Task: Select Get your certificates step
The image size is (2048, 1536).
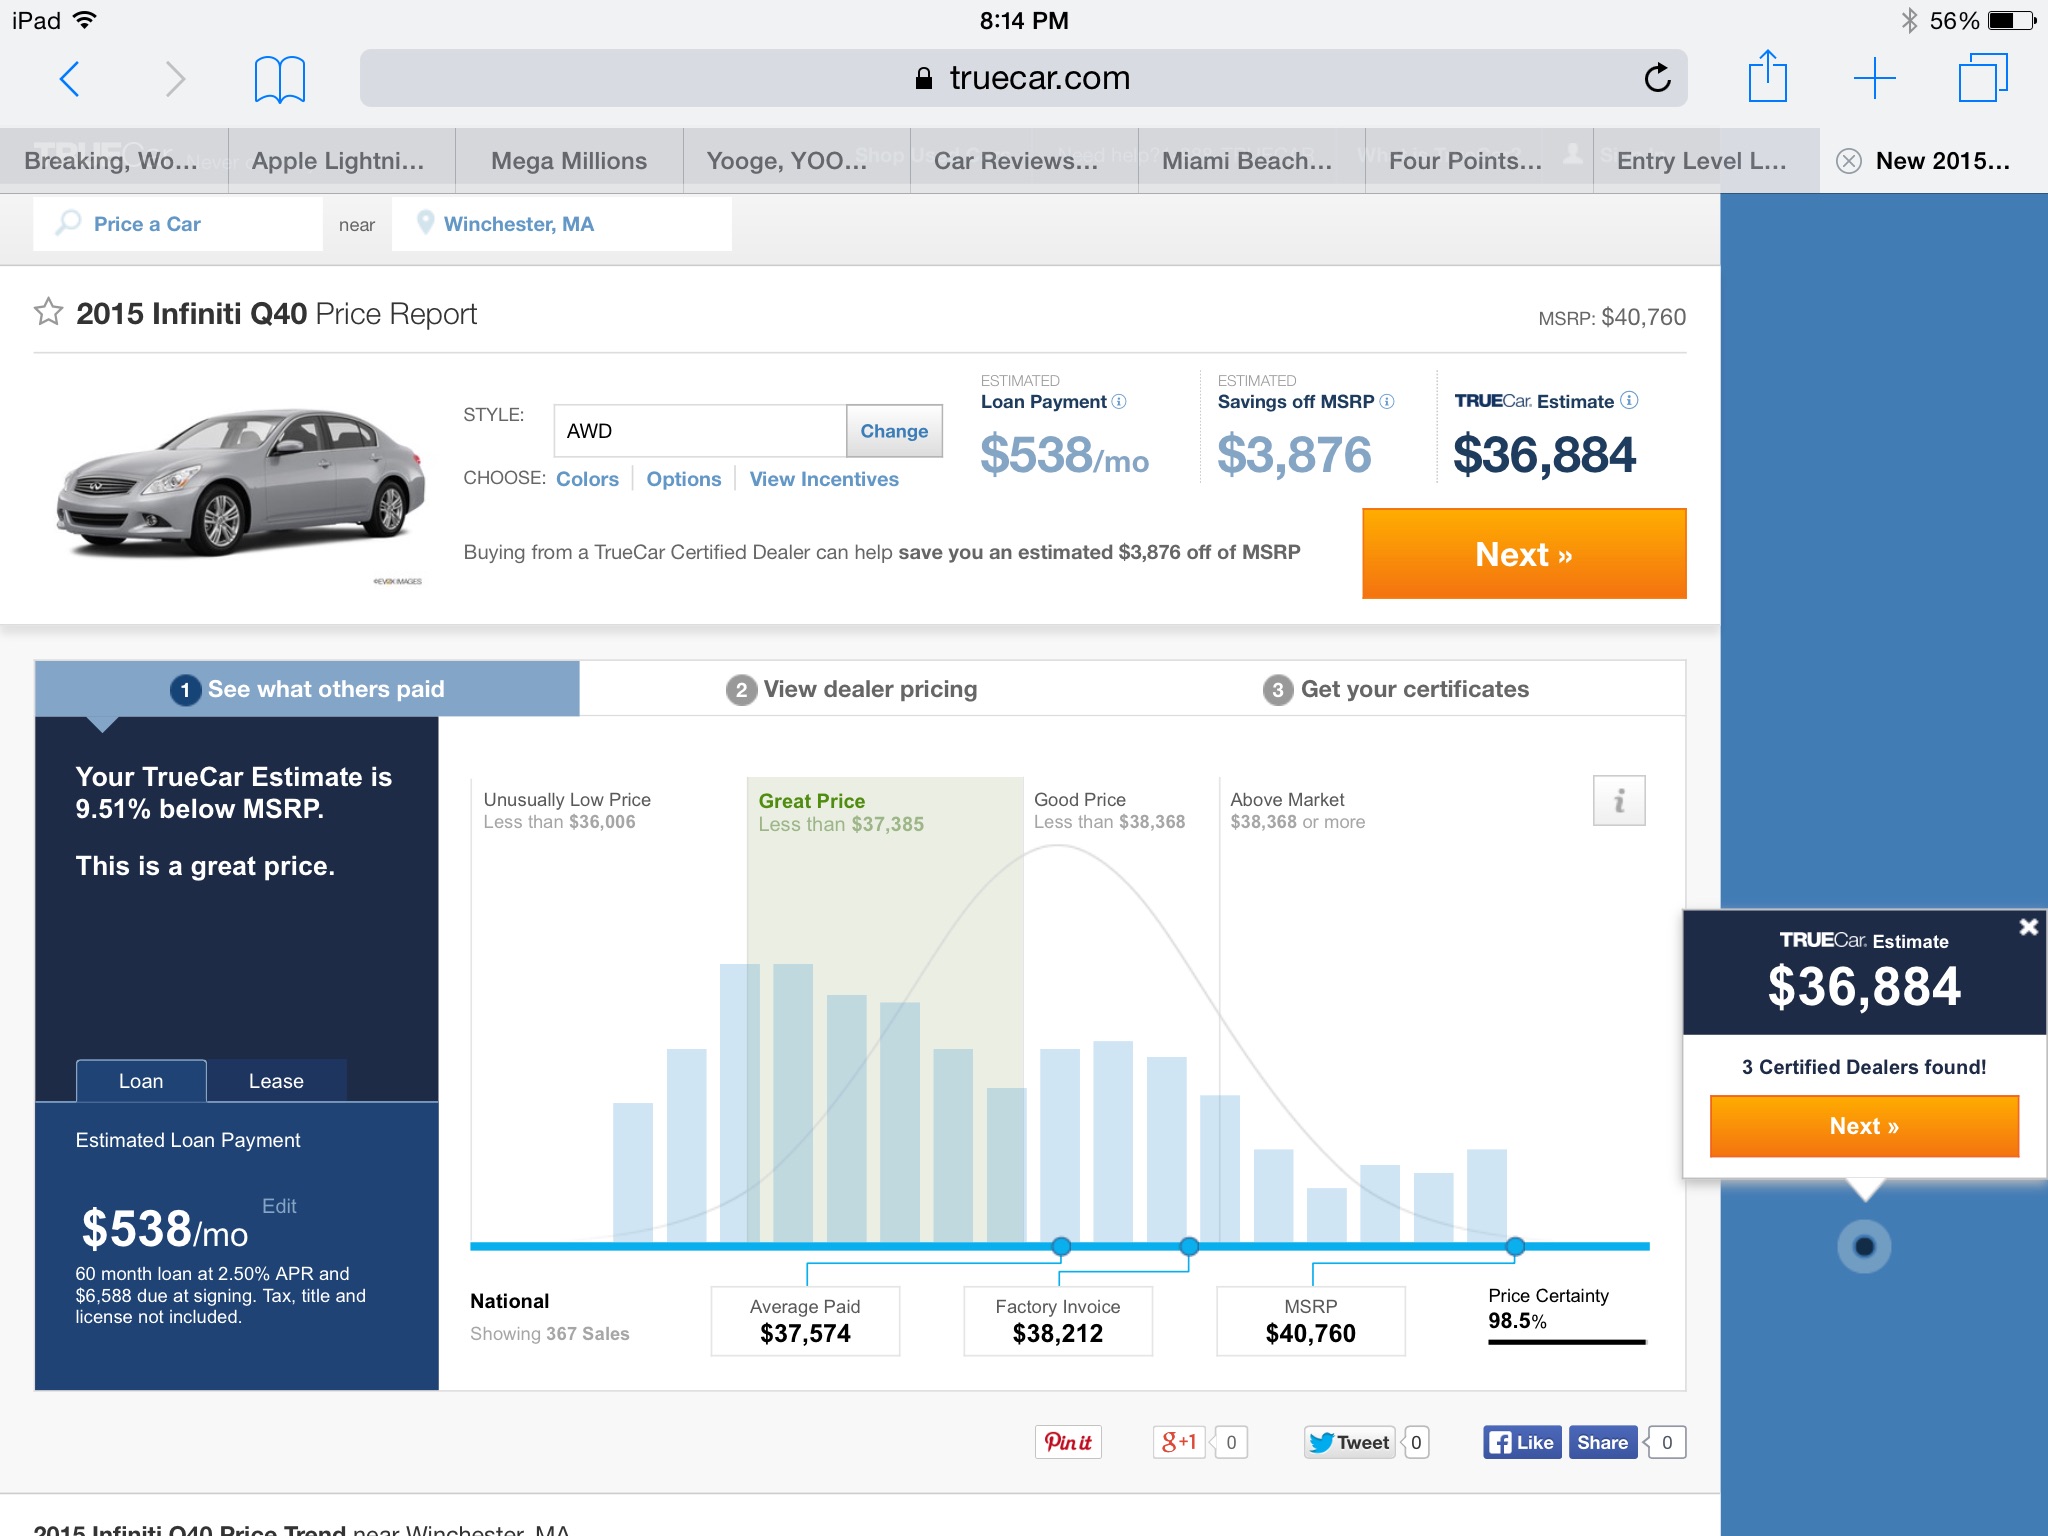Action: (1396, 689)
